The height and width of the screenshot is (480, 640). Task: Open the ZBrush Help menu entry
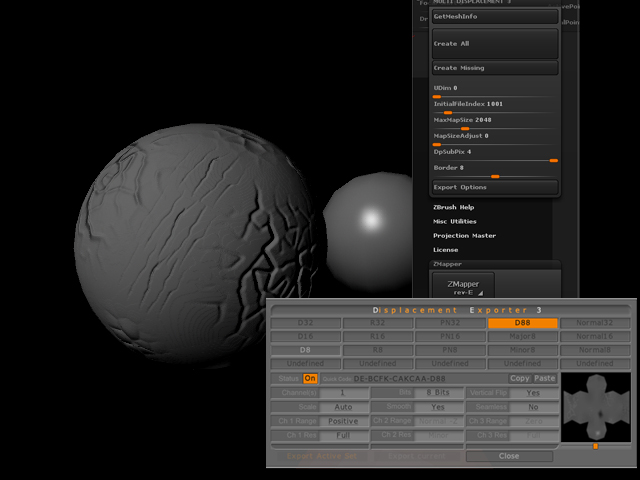(453, 207)
